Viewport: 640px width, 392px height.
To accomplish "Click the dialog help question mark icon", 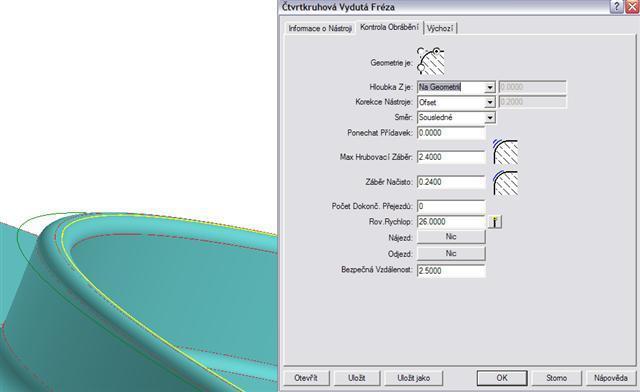I will click(x=616, y=7).
